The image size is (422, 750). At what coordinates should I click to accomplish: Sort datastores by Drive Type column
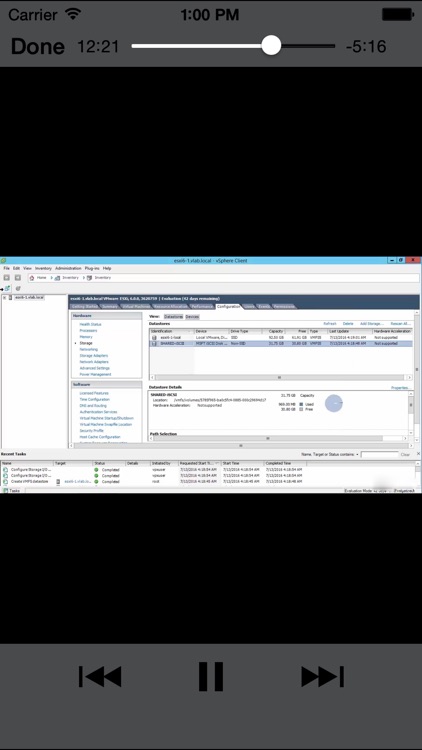[245, 331]
